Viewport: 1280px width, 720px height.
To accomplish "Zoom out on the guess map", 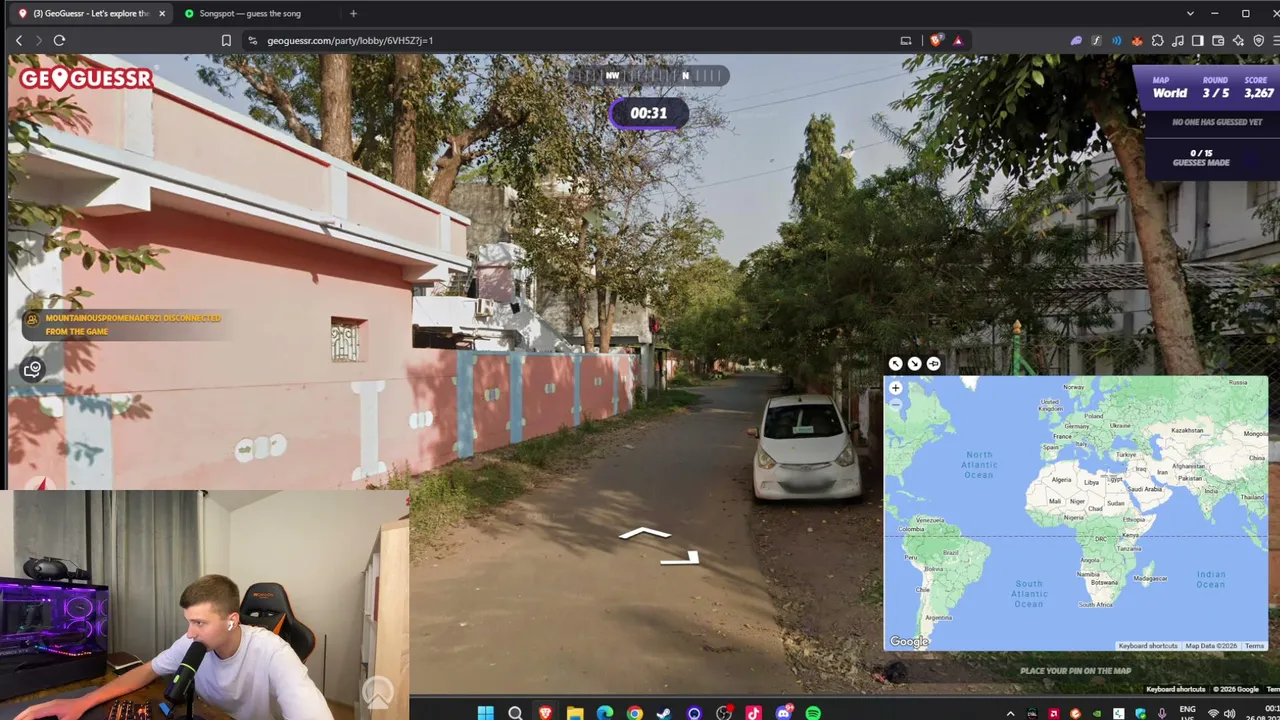I will tap(896, 404).
